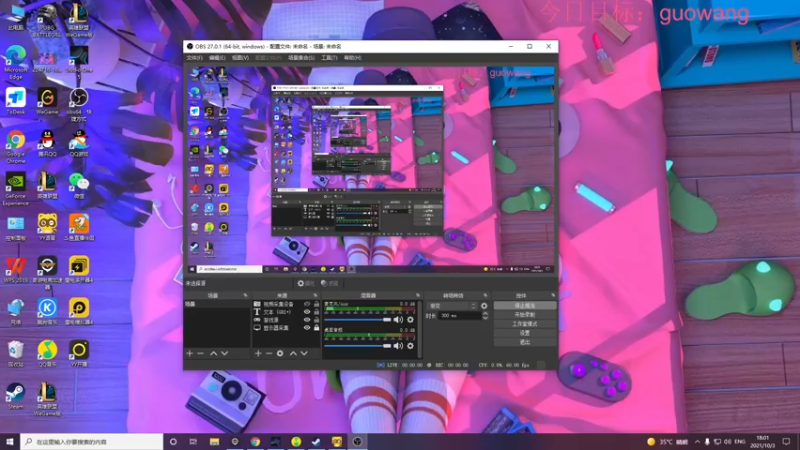Open the View (视图) menu
The height and width of the screenshot is (450, 800).
(x=240, y=58)
